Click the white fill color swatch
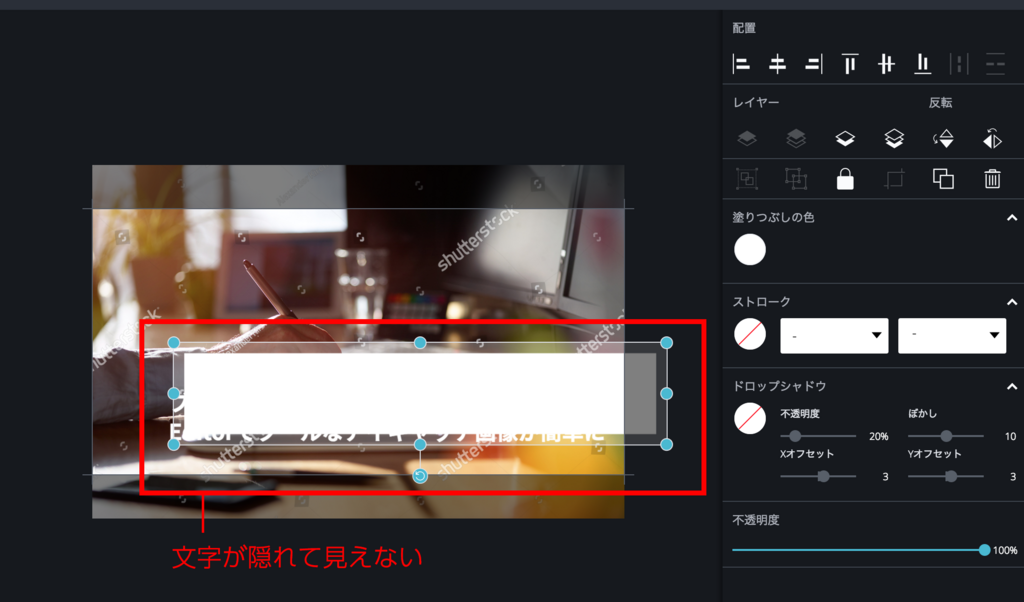The image size is (1024, 602). point(750,249)
